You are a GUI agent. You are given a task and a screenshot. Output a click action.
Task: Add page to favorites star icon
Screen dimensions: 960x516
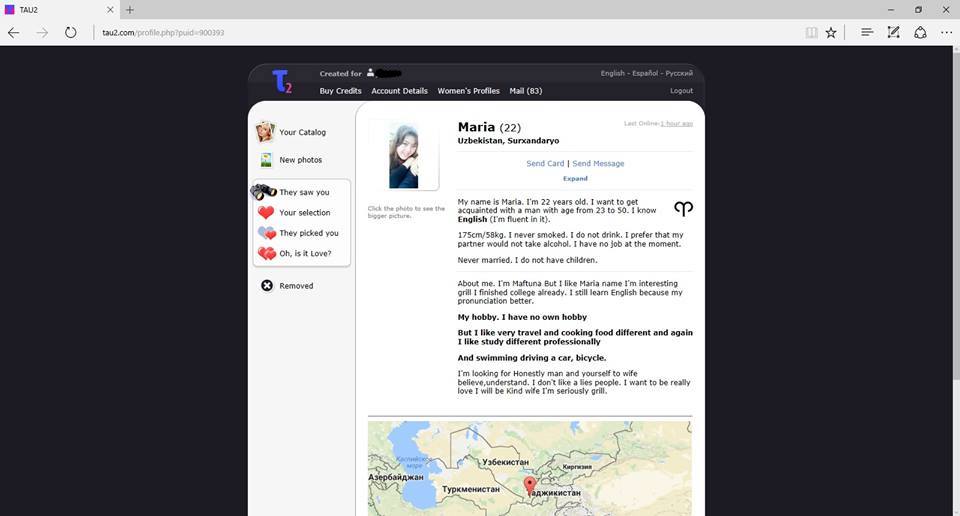click(831, 32)
